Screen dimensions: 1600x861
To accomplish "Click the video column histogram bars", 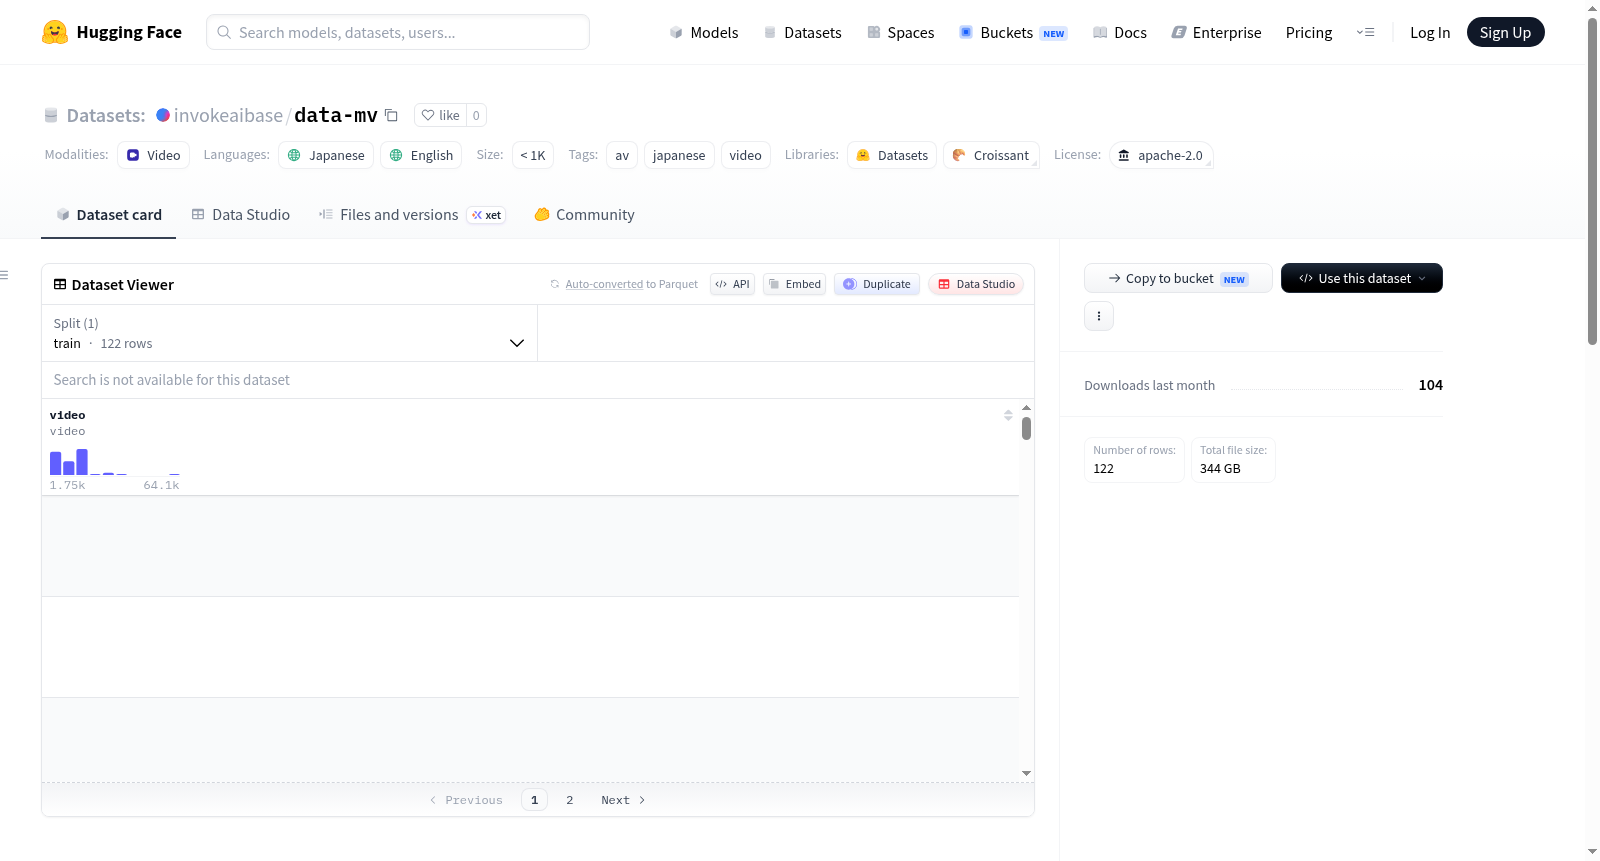I will coord(115,462).
